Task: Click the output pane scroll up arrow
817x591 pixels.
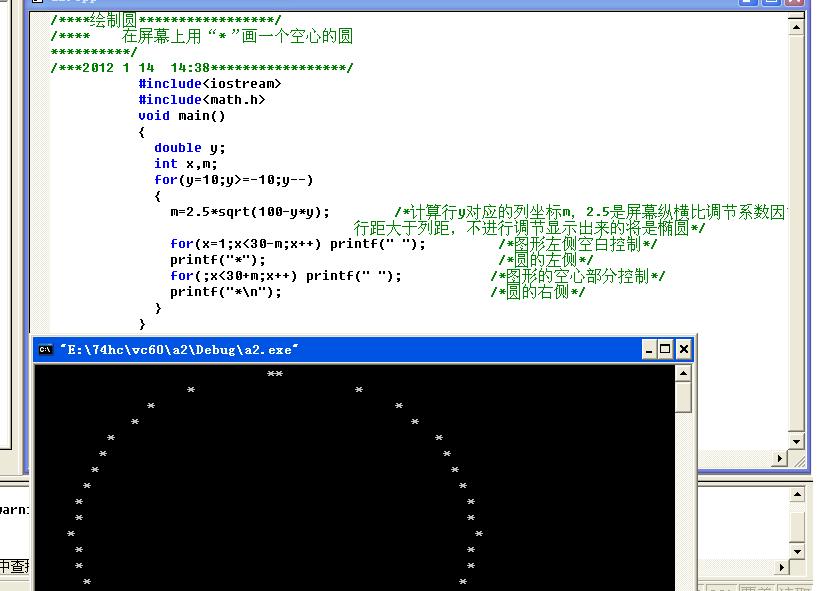Action: coord(797,494)
